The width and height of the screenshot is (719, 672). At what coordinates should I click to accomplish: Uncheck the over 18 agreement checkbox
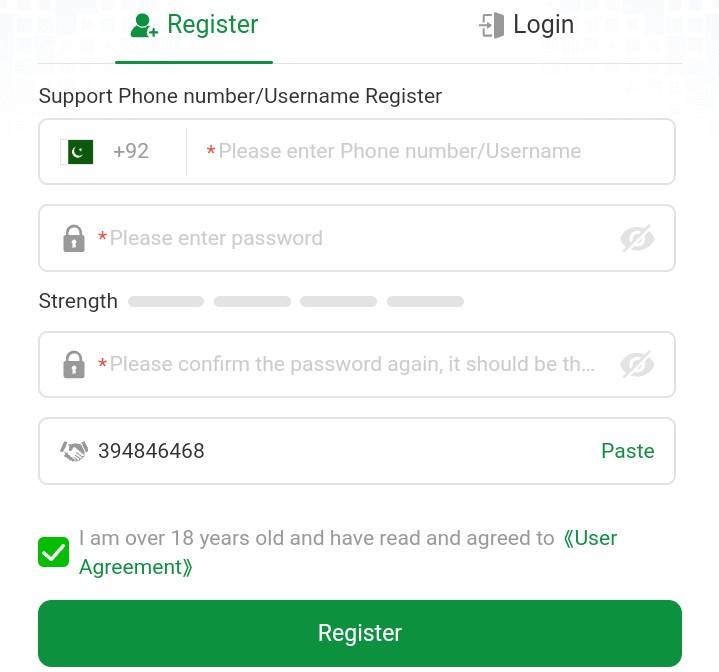[54, 552]
